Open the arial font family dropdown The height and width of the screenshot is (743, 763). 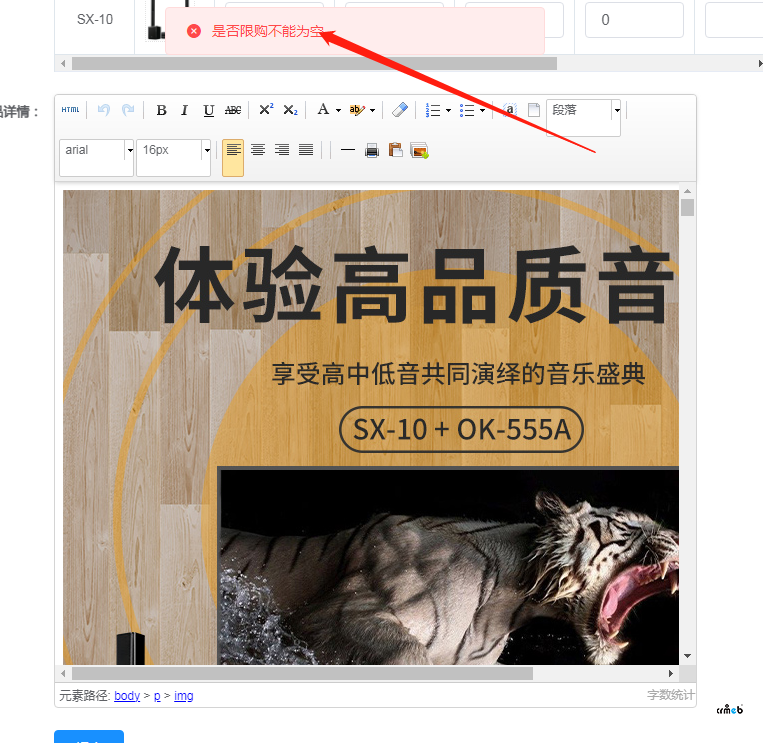[x=96, y=158]
